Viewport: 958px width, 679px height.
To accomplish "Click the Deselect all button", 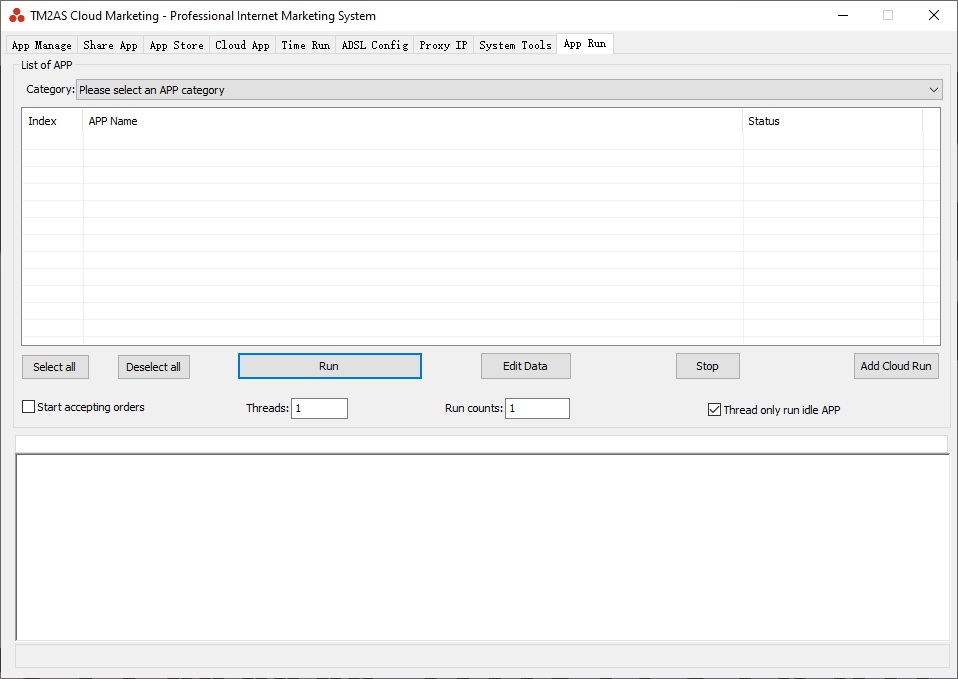I will point(153,367).
